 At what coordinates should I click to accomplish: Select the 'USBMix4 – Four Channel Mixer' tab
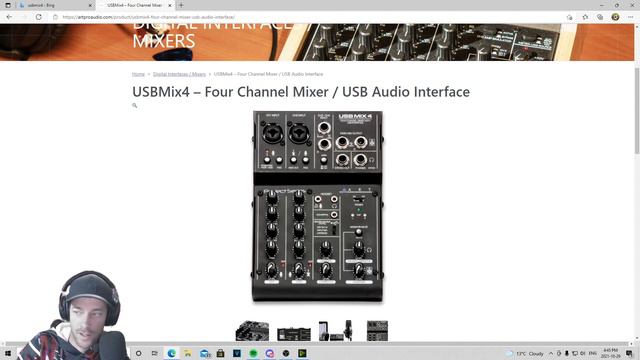(x=134, y=5)
